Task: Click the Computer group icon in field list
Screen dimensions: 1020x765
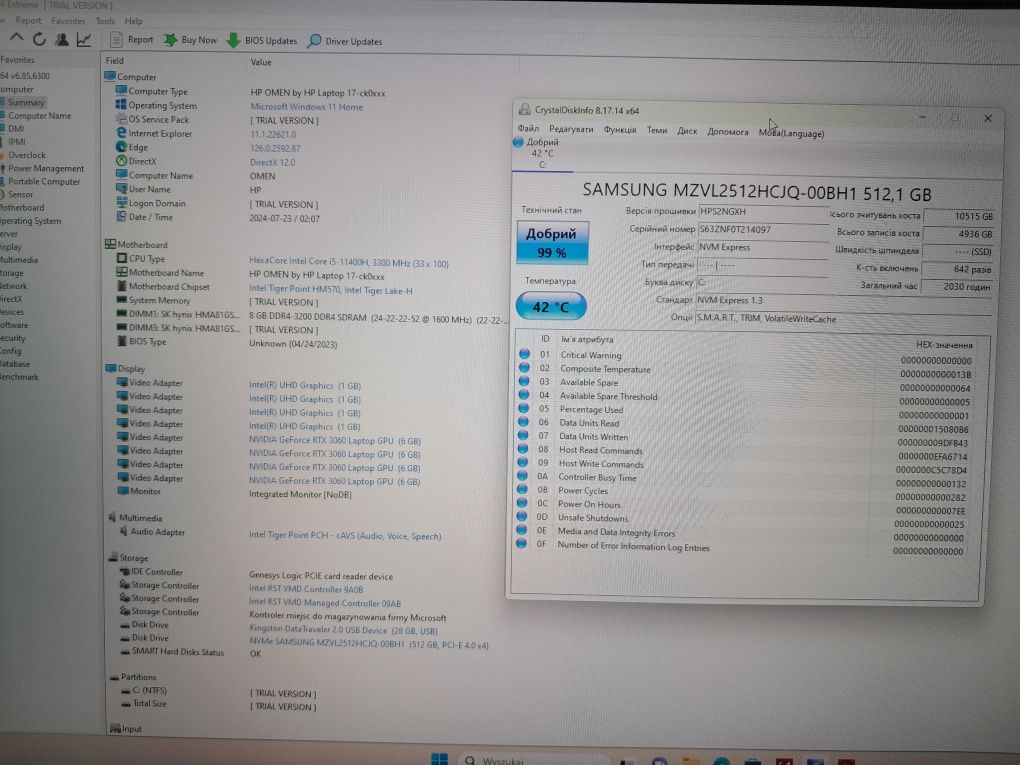Action: 110,76
